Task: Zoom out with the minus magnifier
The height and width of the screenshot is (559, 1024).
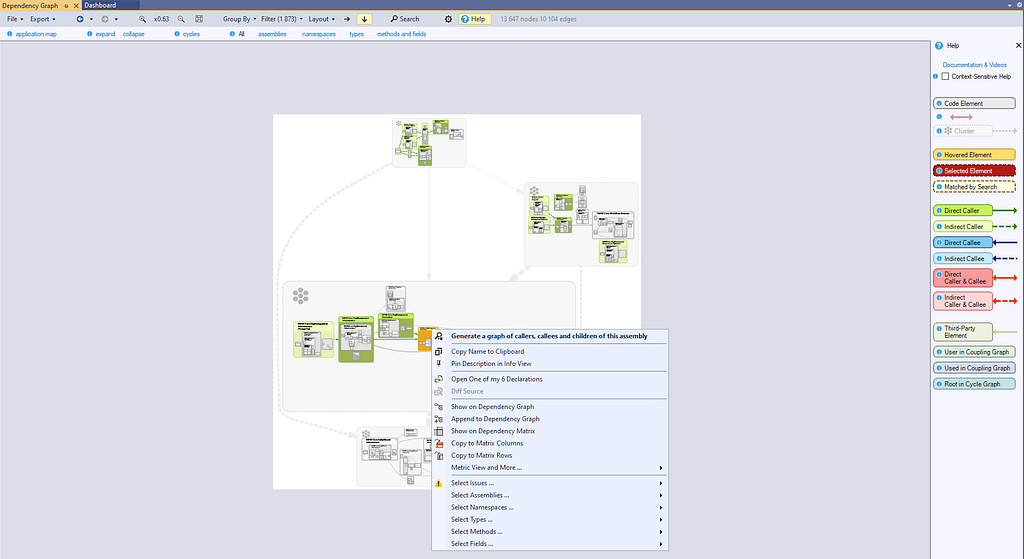Action: tap(182, 19)
